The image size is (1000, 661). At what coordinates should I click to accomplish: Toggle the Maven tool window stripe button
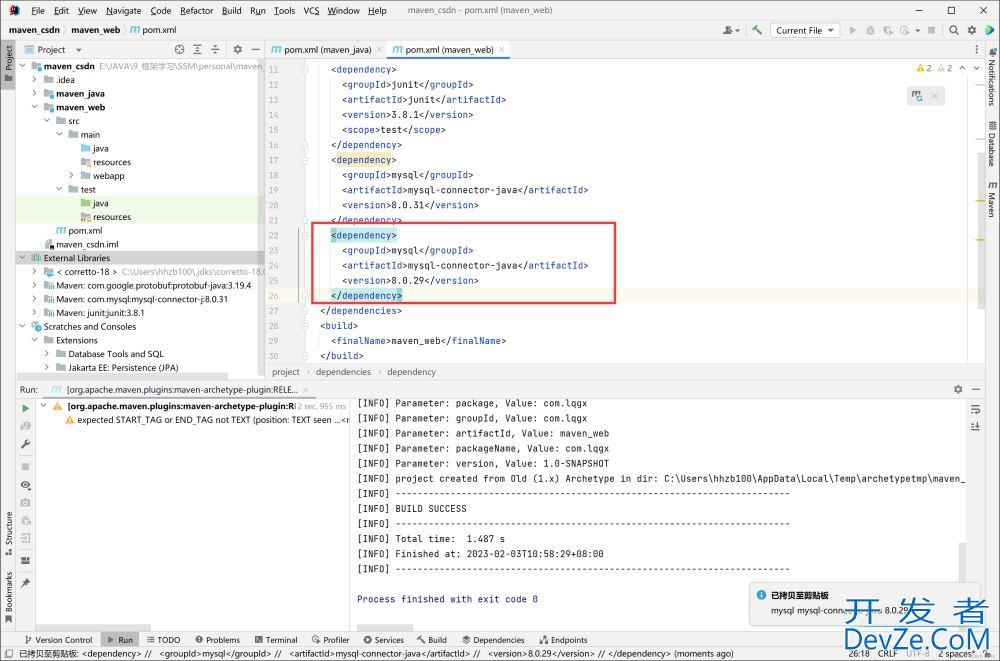tap(992, 200)
